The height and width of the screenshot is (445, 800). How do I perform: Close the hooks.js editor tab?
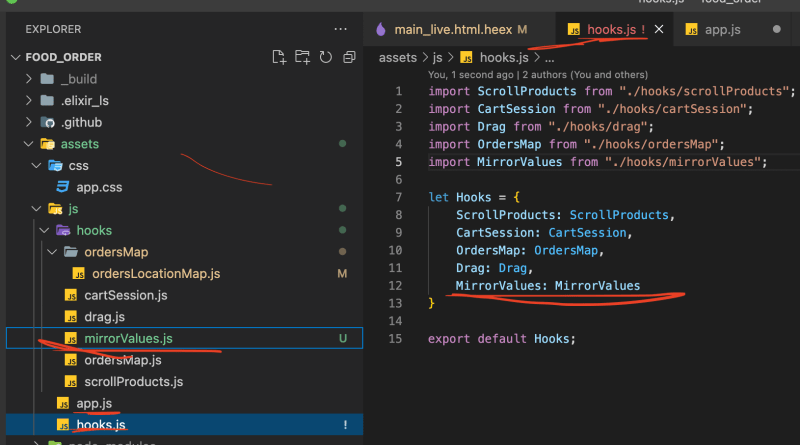tap(659, 30)
